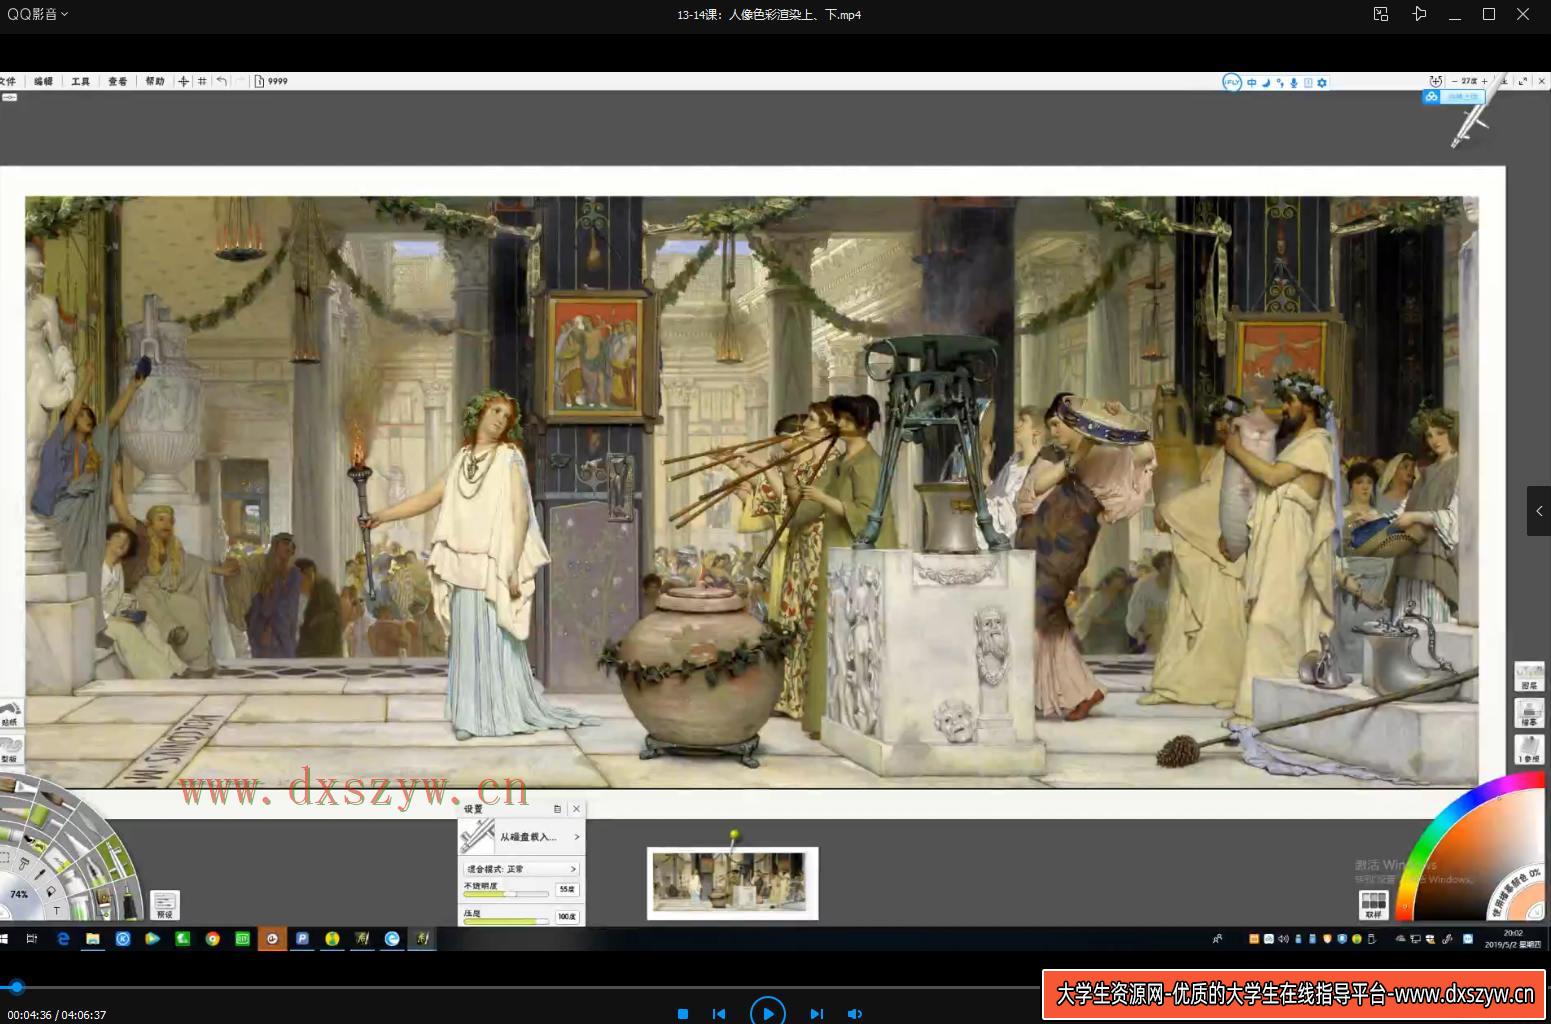Click the document name 9999
The image size is (1551, 1024).
tap(278, 82)
